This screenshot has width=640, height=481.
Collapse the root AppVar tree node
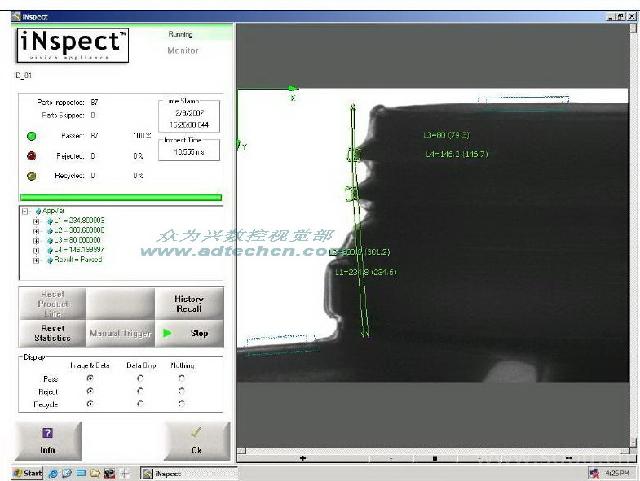[25, 211]
